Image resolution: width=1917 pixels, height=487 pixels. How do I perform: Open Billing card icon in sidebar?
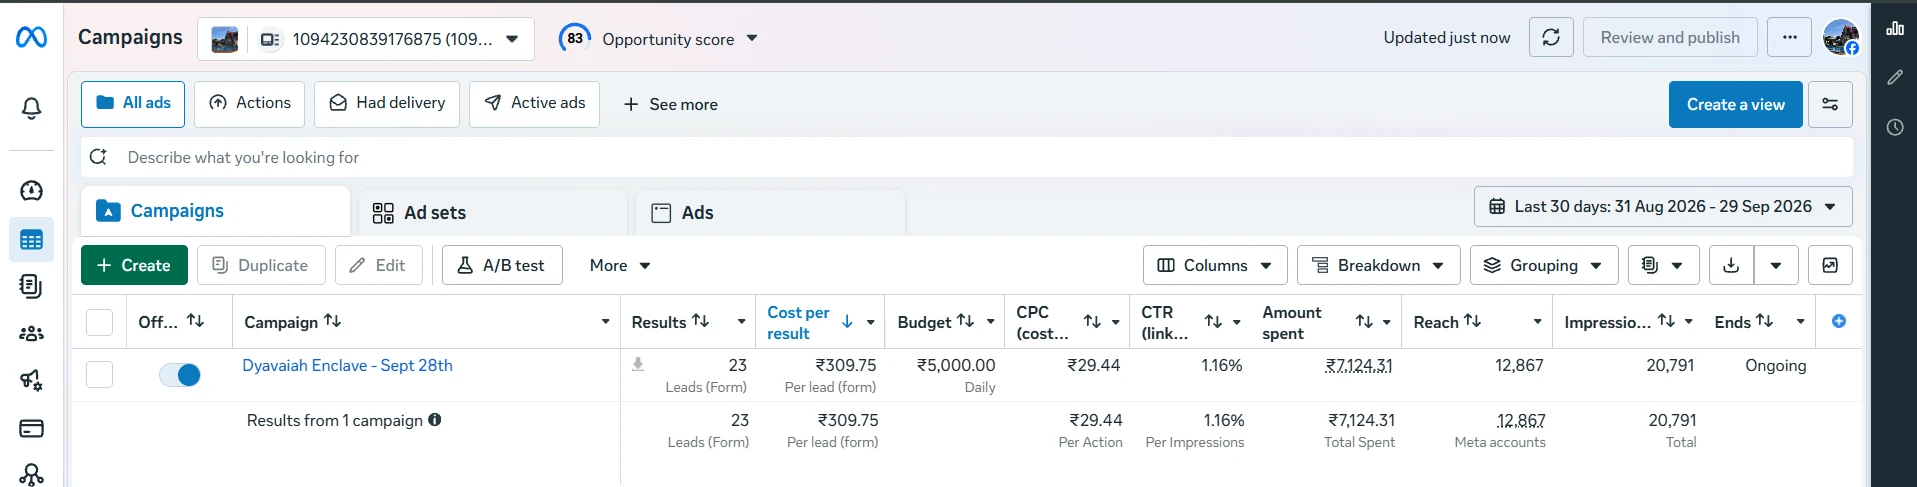pyautogui.click(x=31, y=428)
